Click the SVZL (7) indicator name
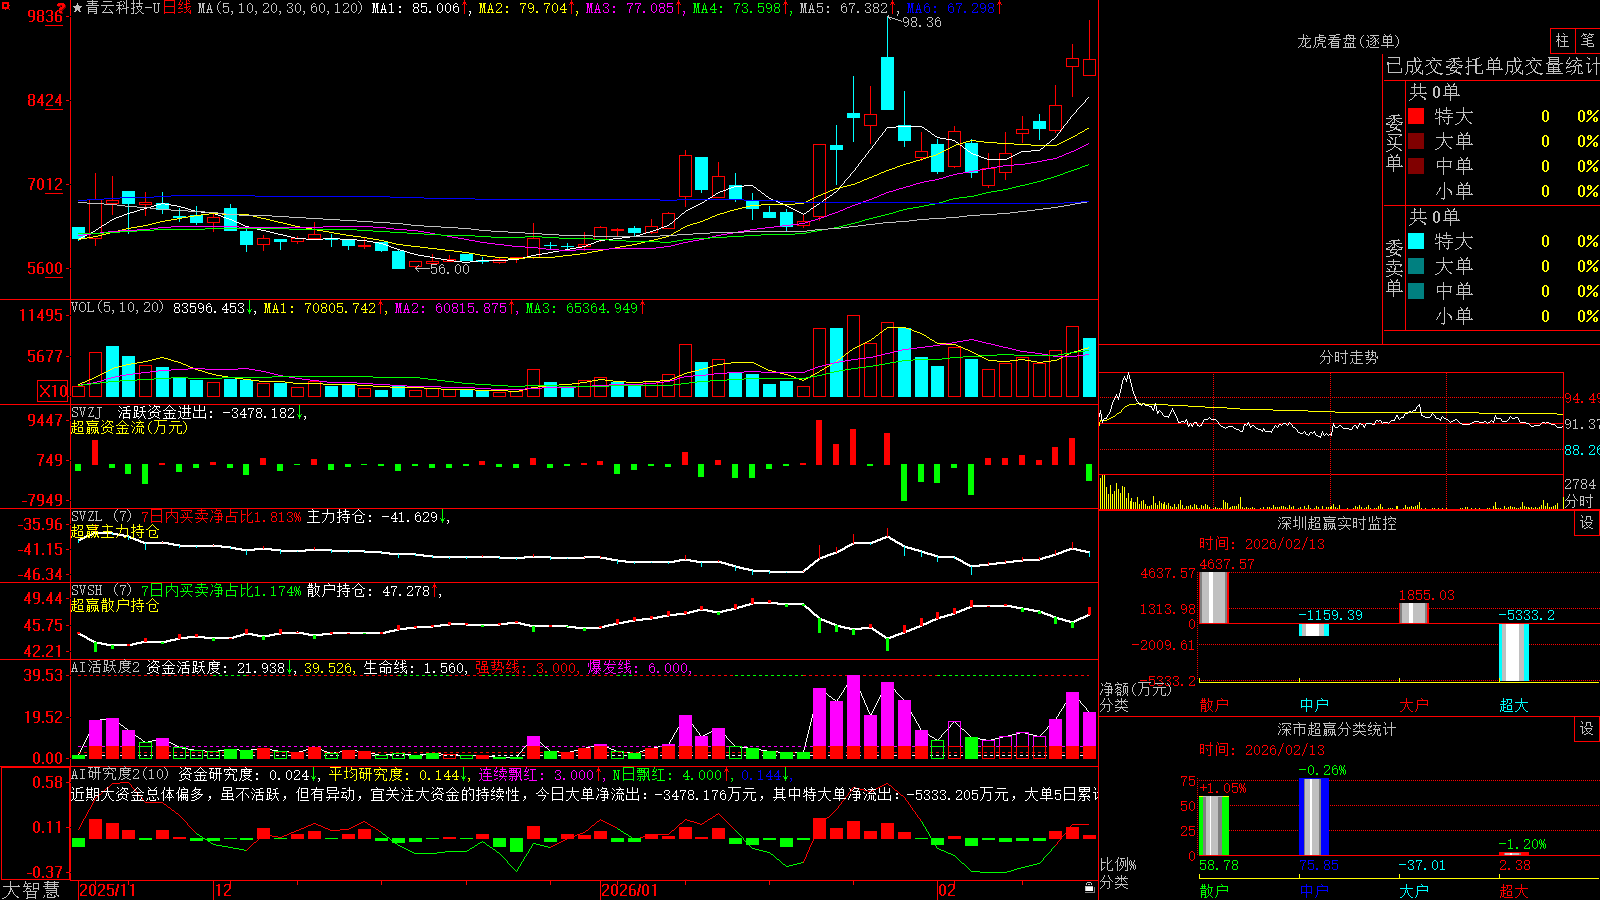The image size is (1600, 900). click(x=101, y=517)
